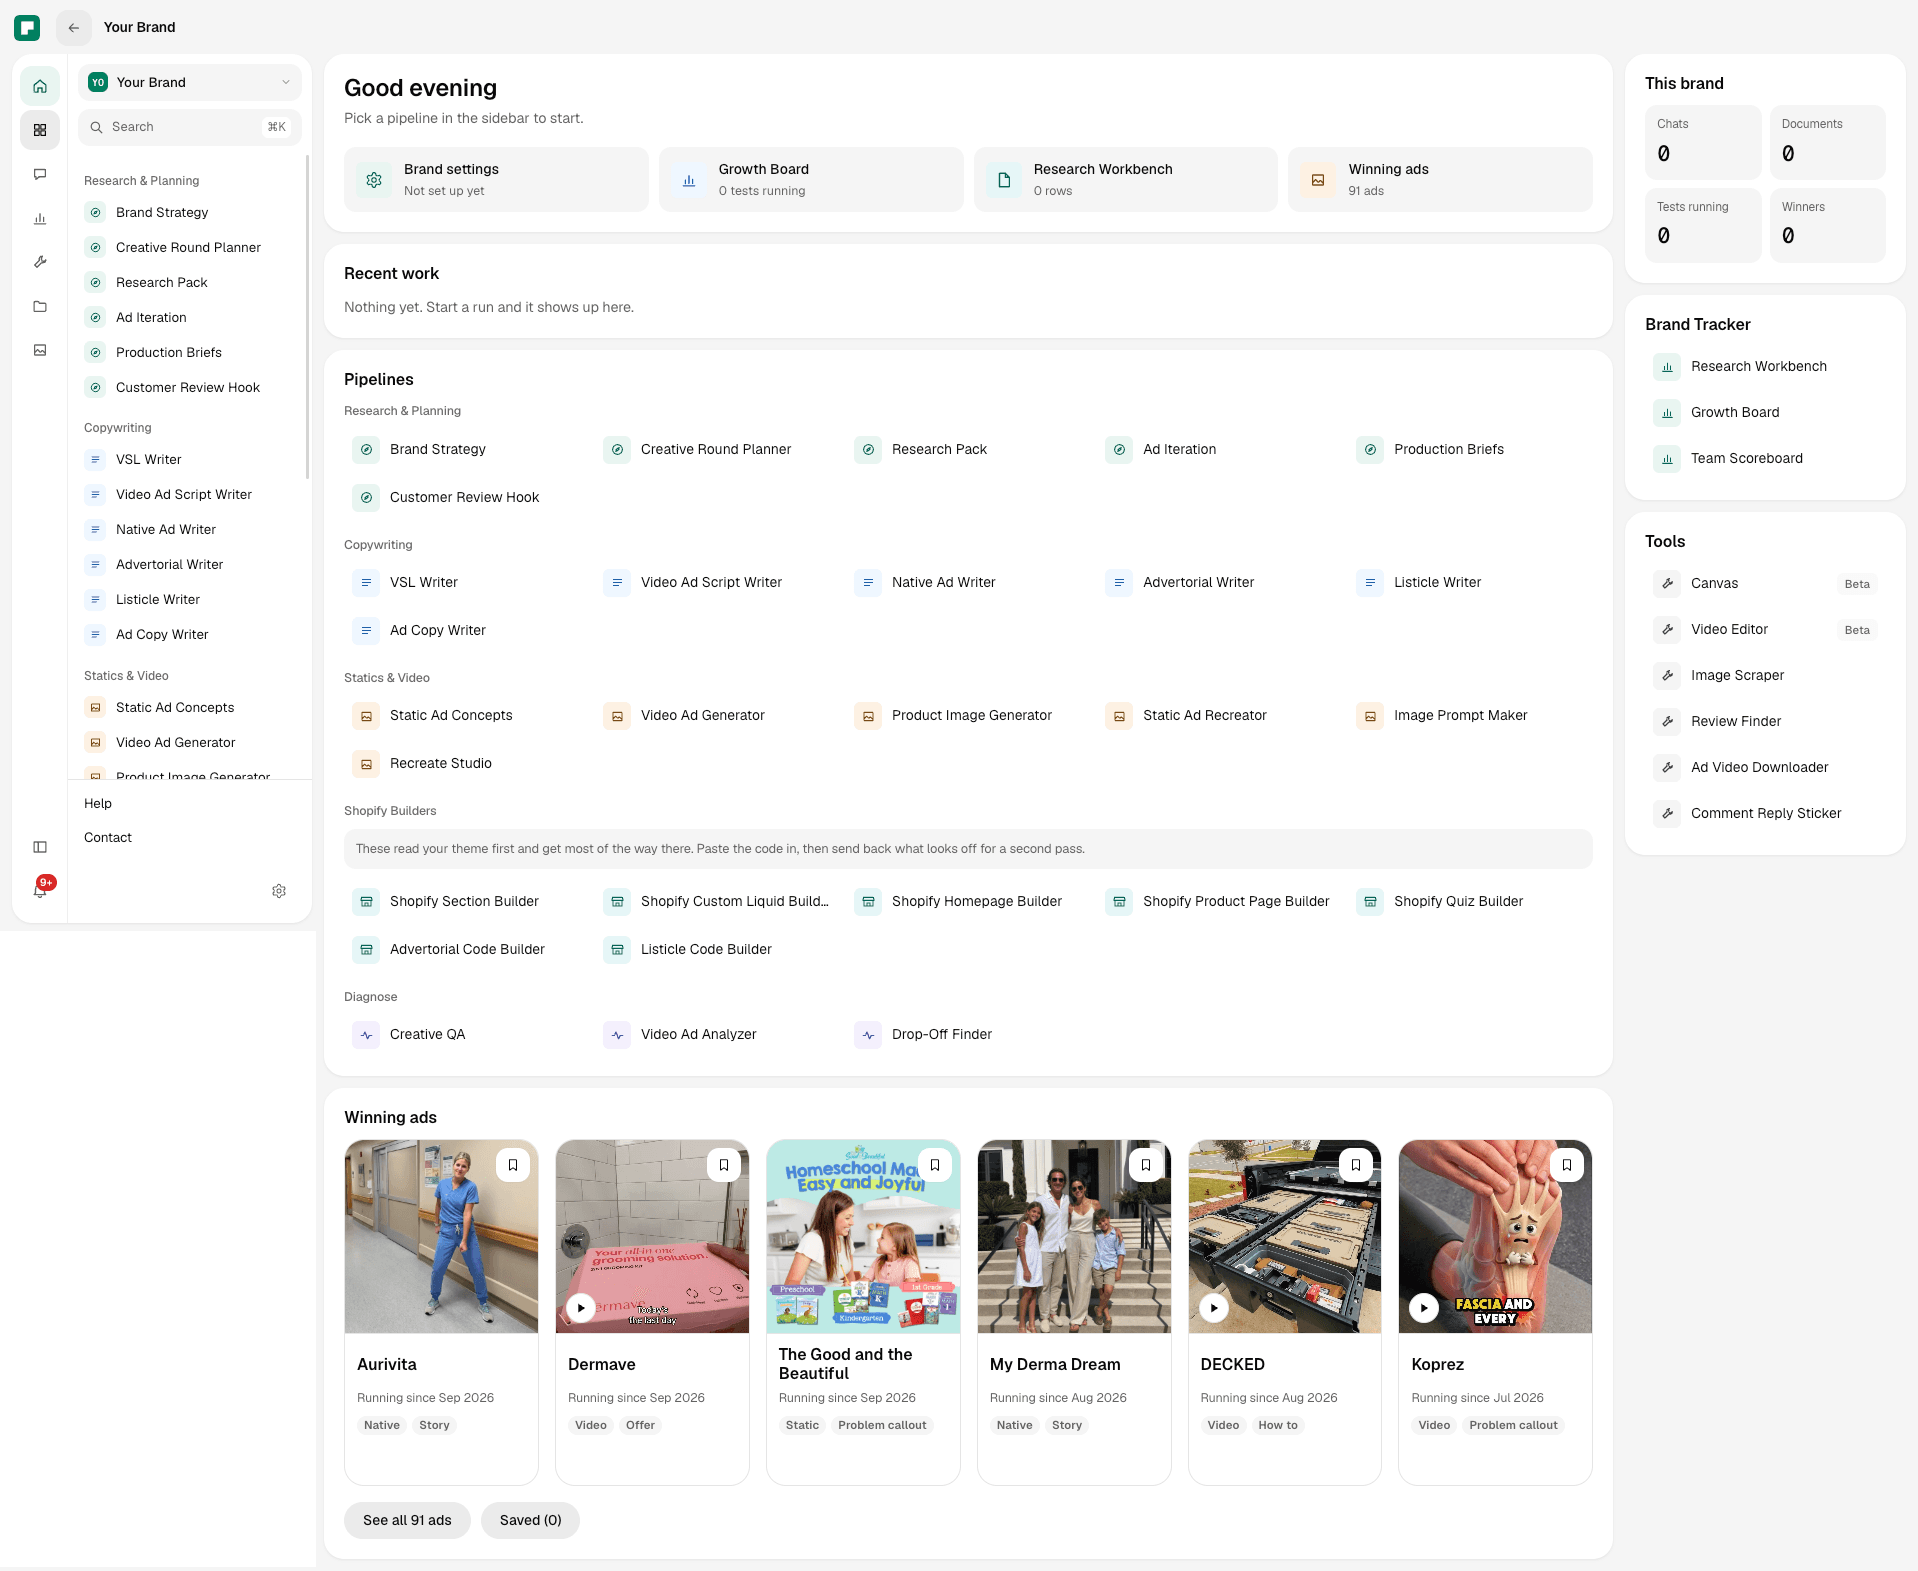Open Contact link in sidebar
The height and width of the screenshot is (1571, 1918).
[108, 838]
